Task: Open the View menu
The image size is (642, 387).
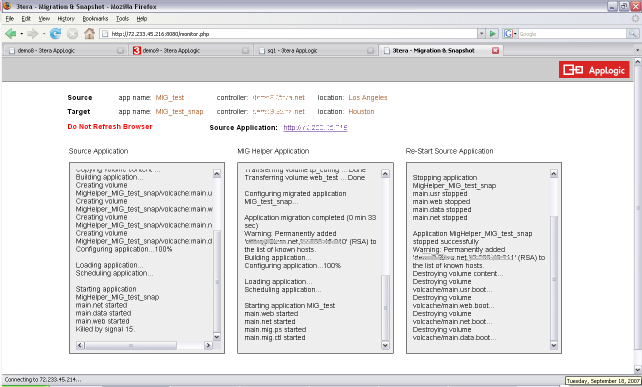Action: pyautogui.click(x=44, y=18)
